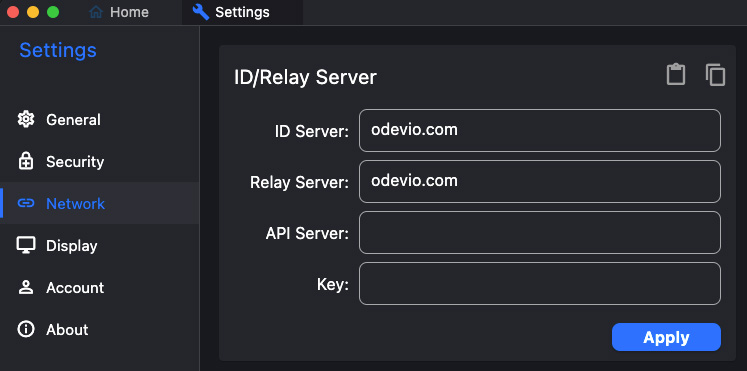The height and width of the screenshot is (371, 747).
Task: Click the Security lock icon
Action: coord(26,161)
